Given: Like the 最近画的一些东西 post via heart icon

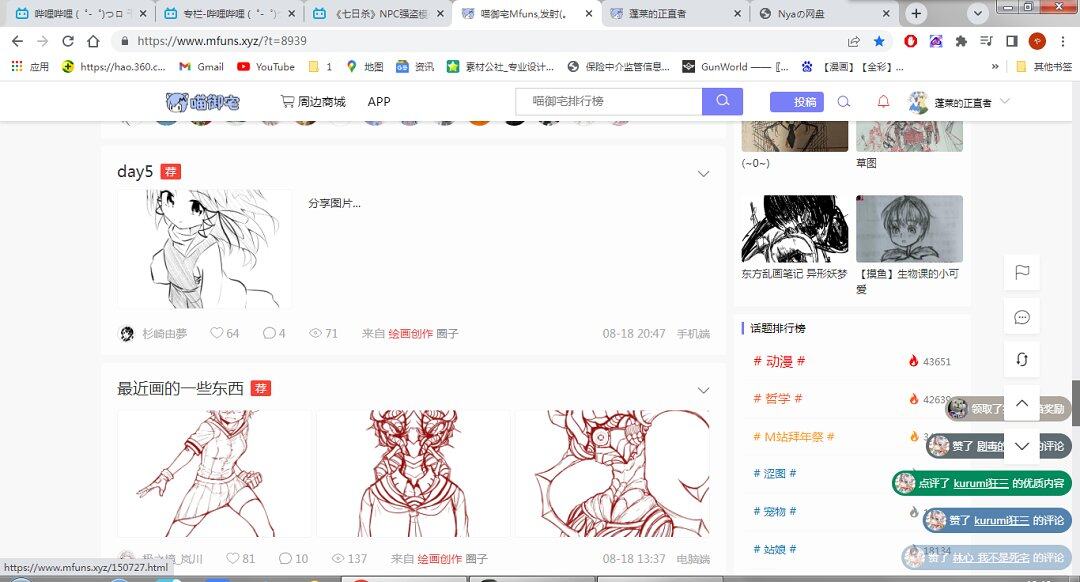Looking at the screenshot, I should pos(232,558).
